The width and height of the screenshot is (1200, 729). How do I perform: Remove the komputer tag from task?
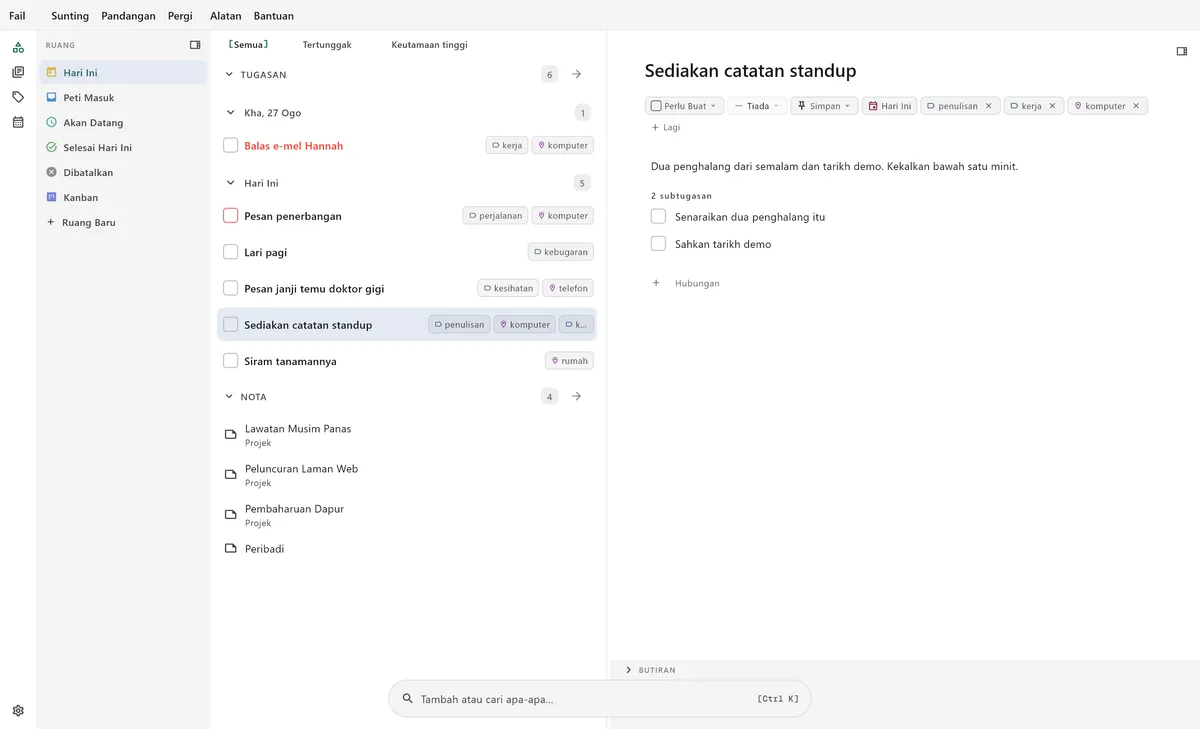pos(1136,106)
